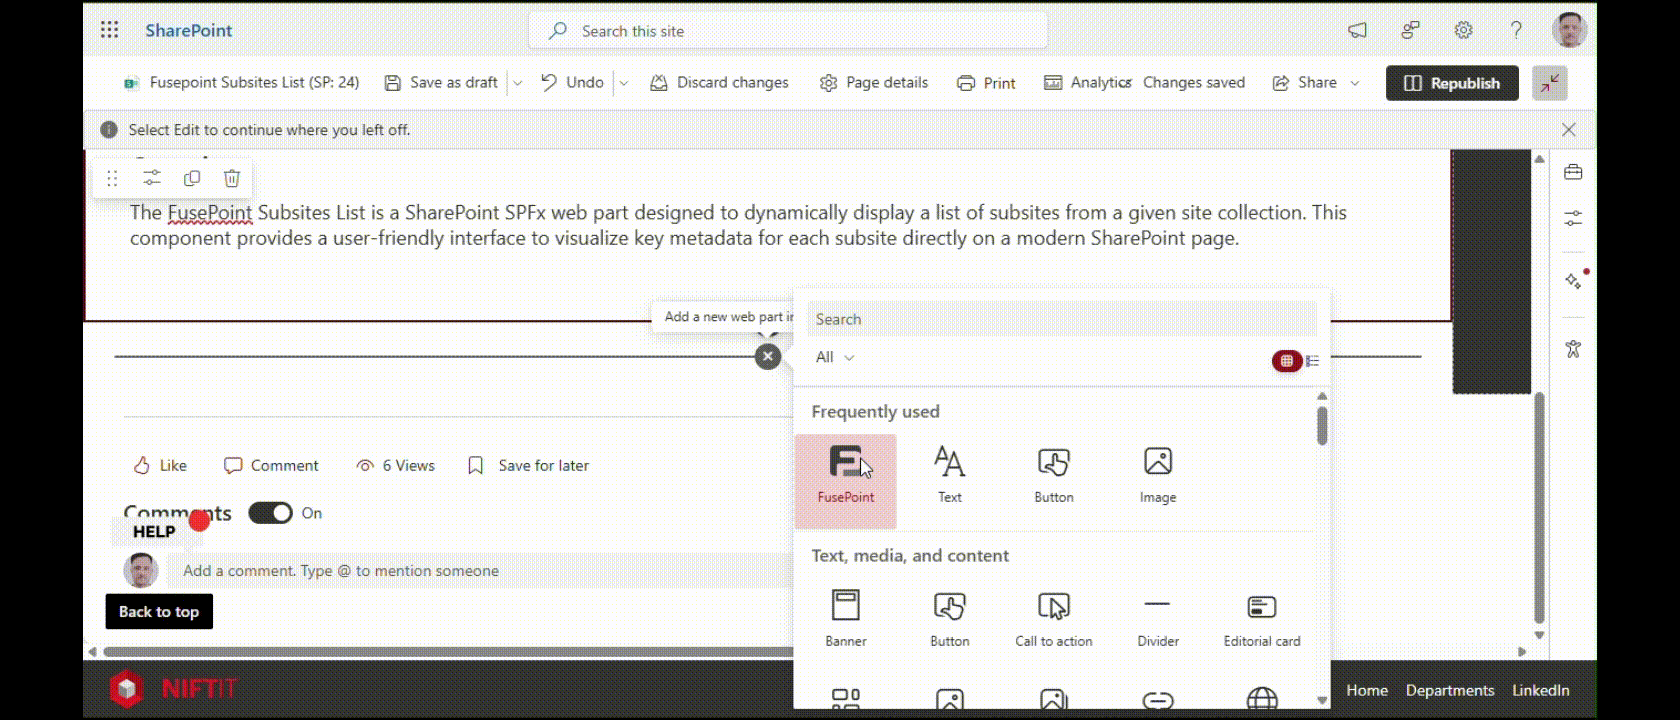Viewport: 1680px width, 720px height.
Task: Expand the All category filter dropdown
Action: [x=835, y=357]
